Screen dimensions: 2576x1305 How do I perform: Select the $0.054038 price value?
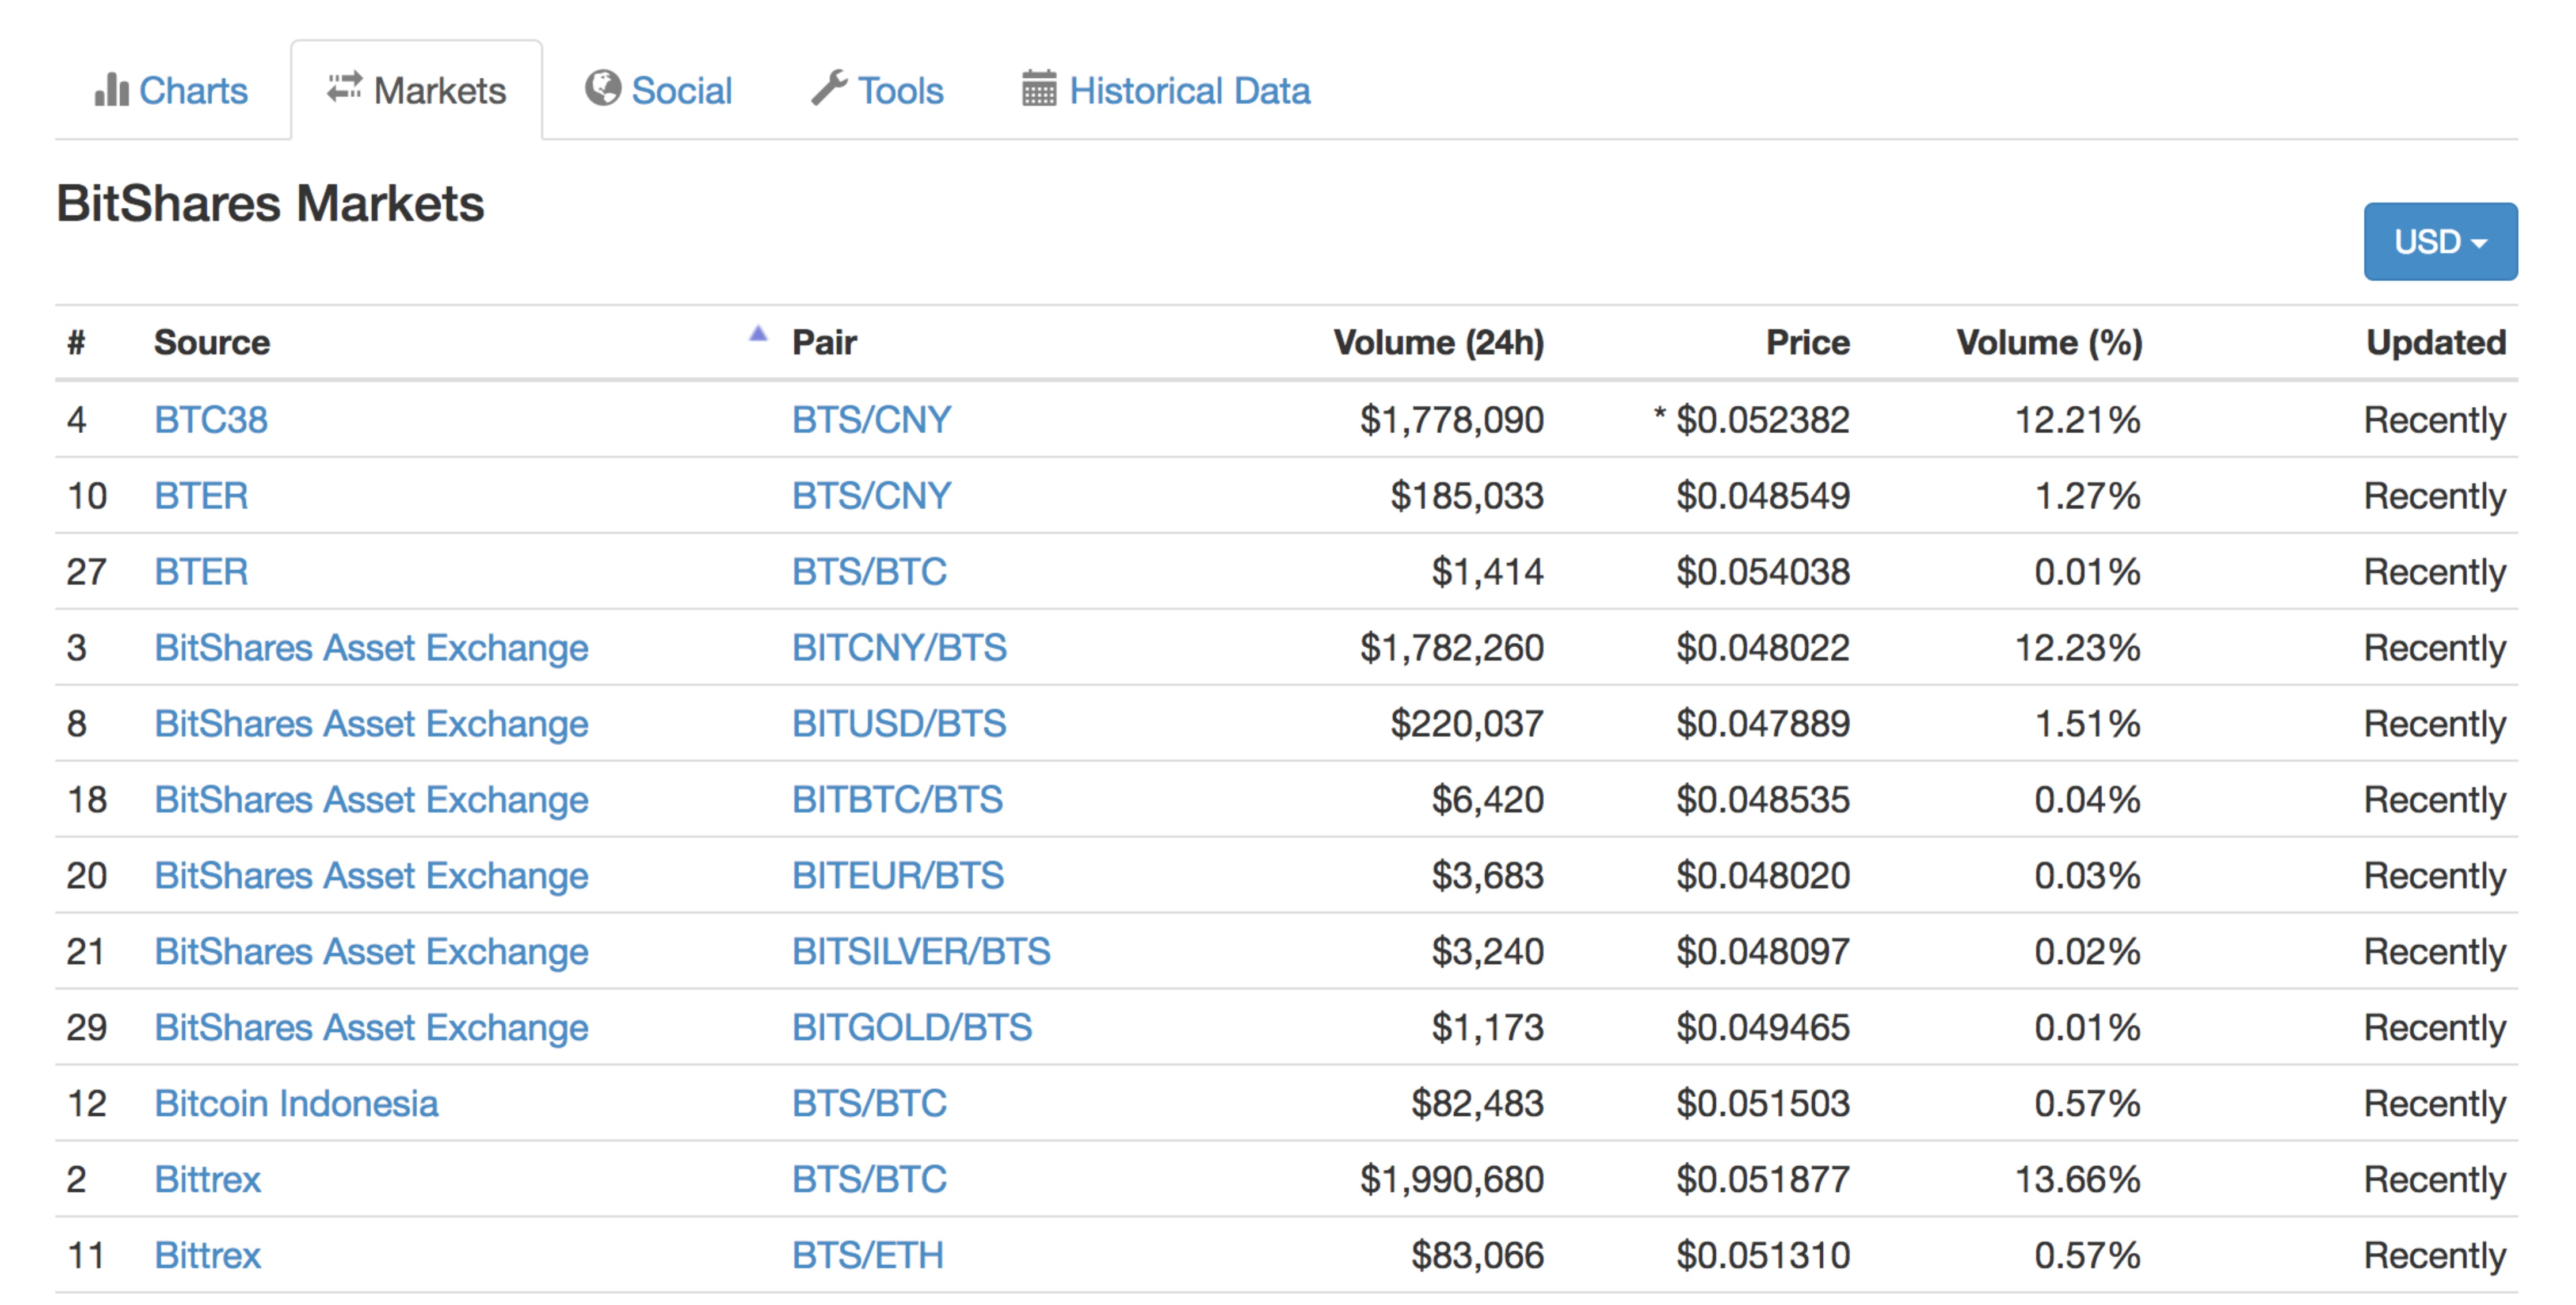1763,572
